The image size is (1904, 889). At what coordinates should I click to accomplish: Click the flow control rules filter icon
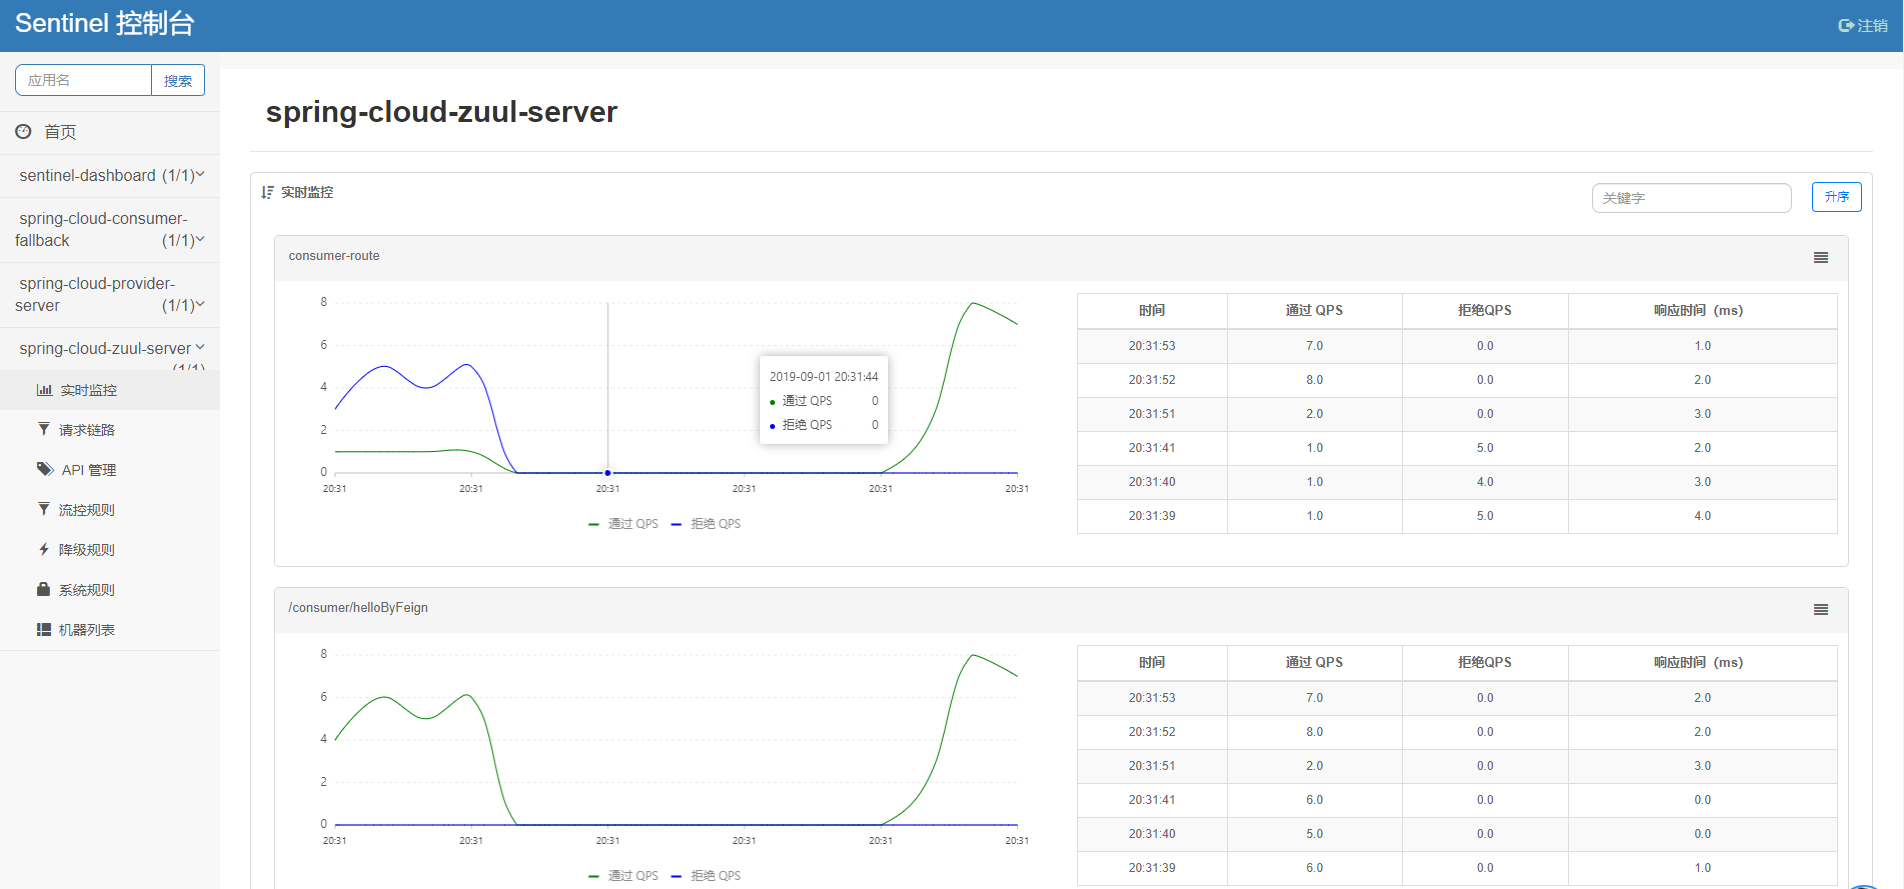pos(44,509)
